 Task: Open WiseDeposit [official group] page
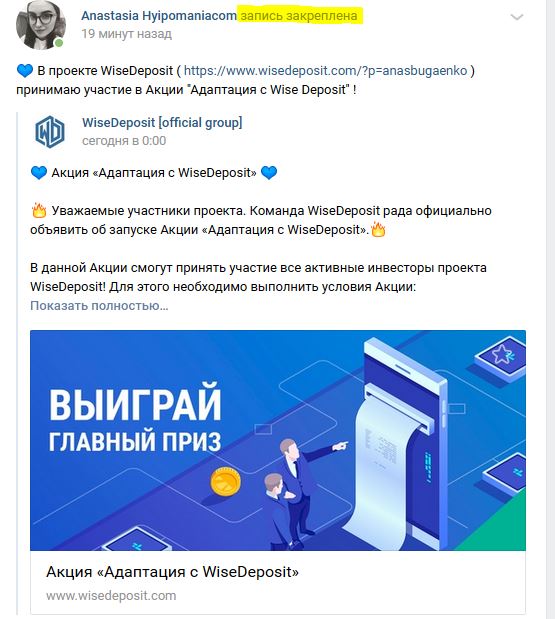coord(162,122)
